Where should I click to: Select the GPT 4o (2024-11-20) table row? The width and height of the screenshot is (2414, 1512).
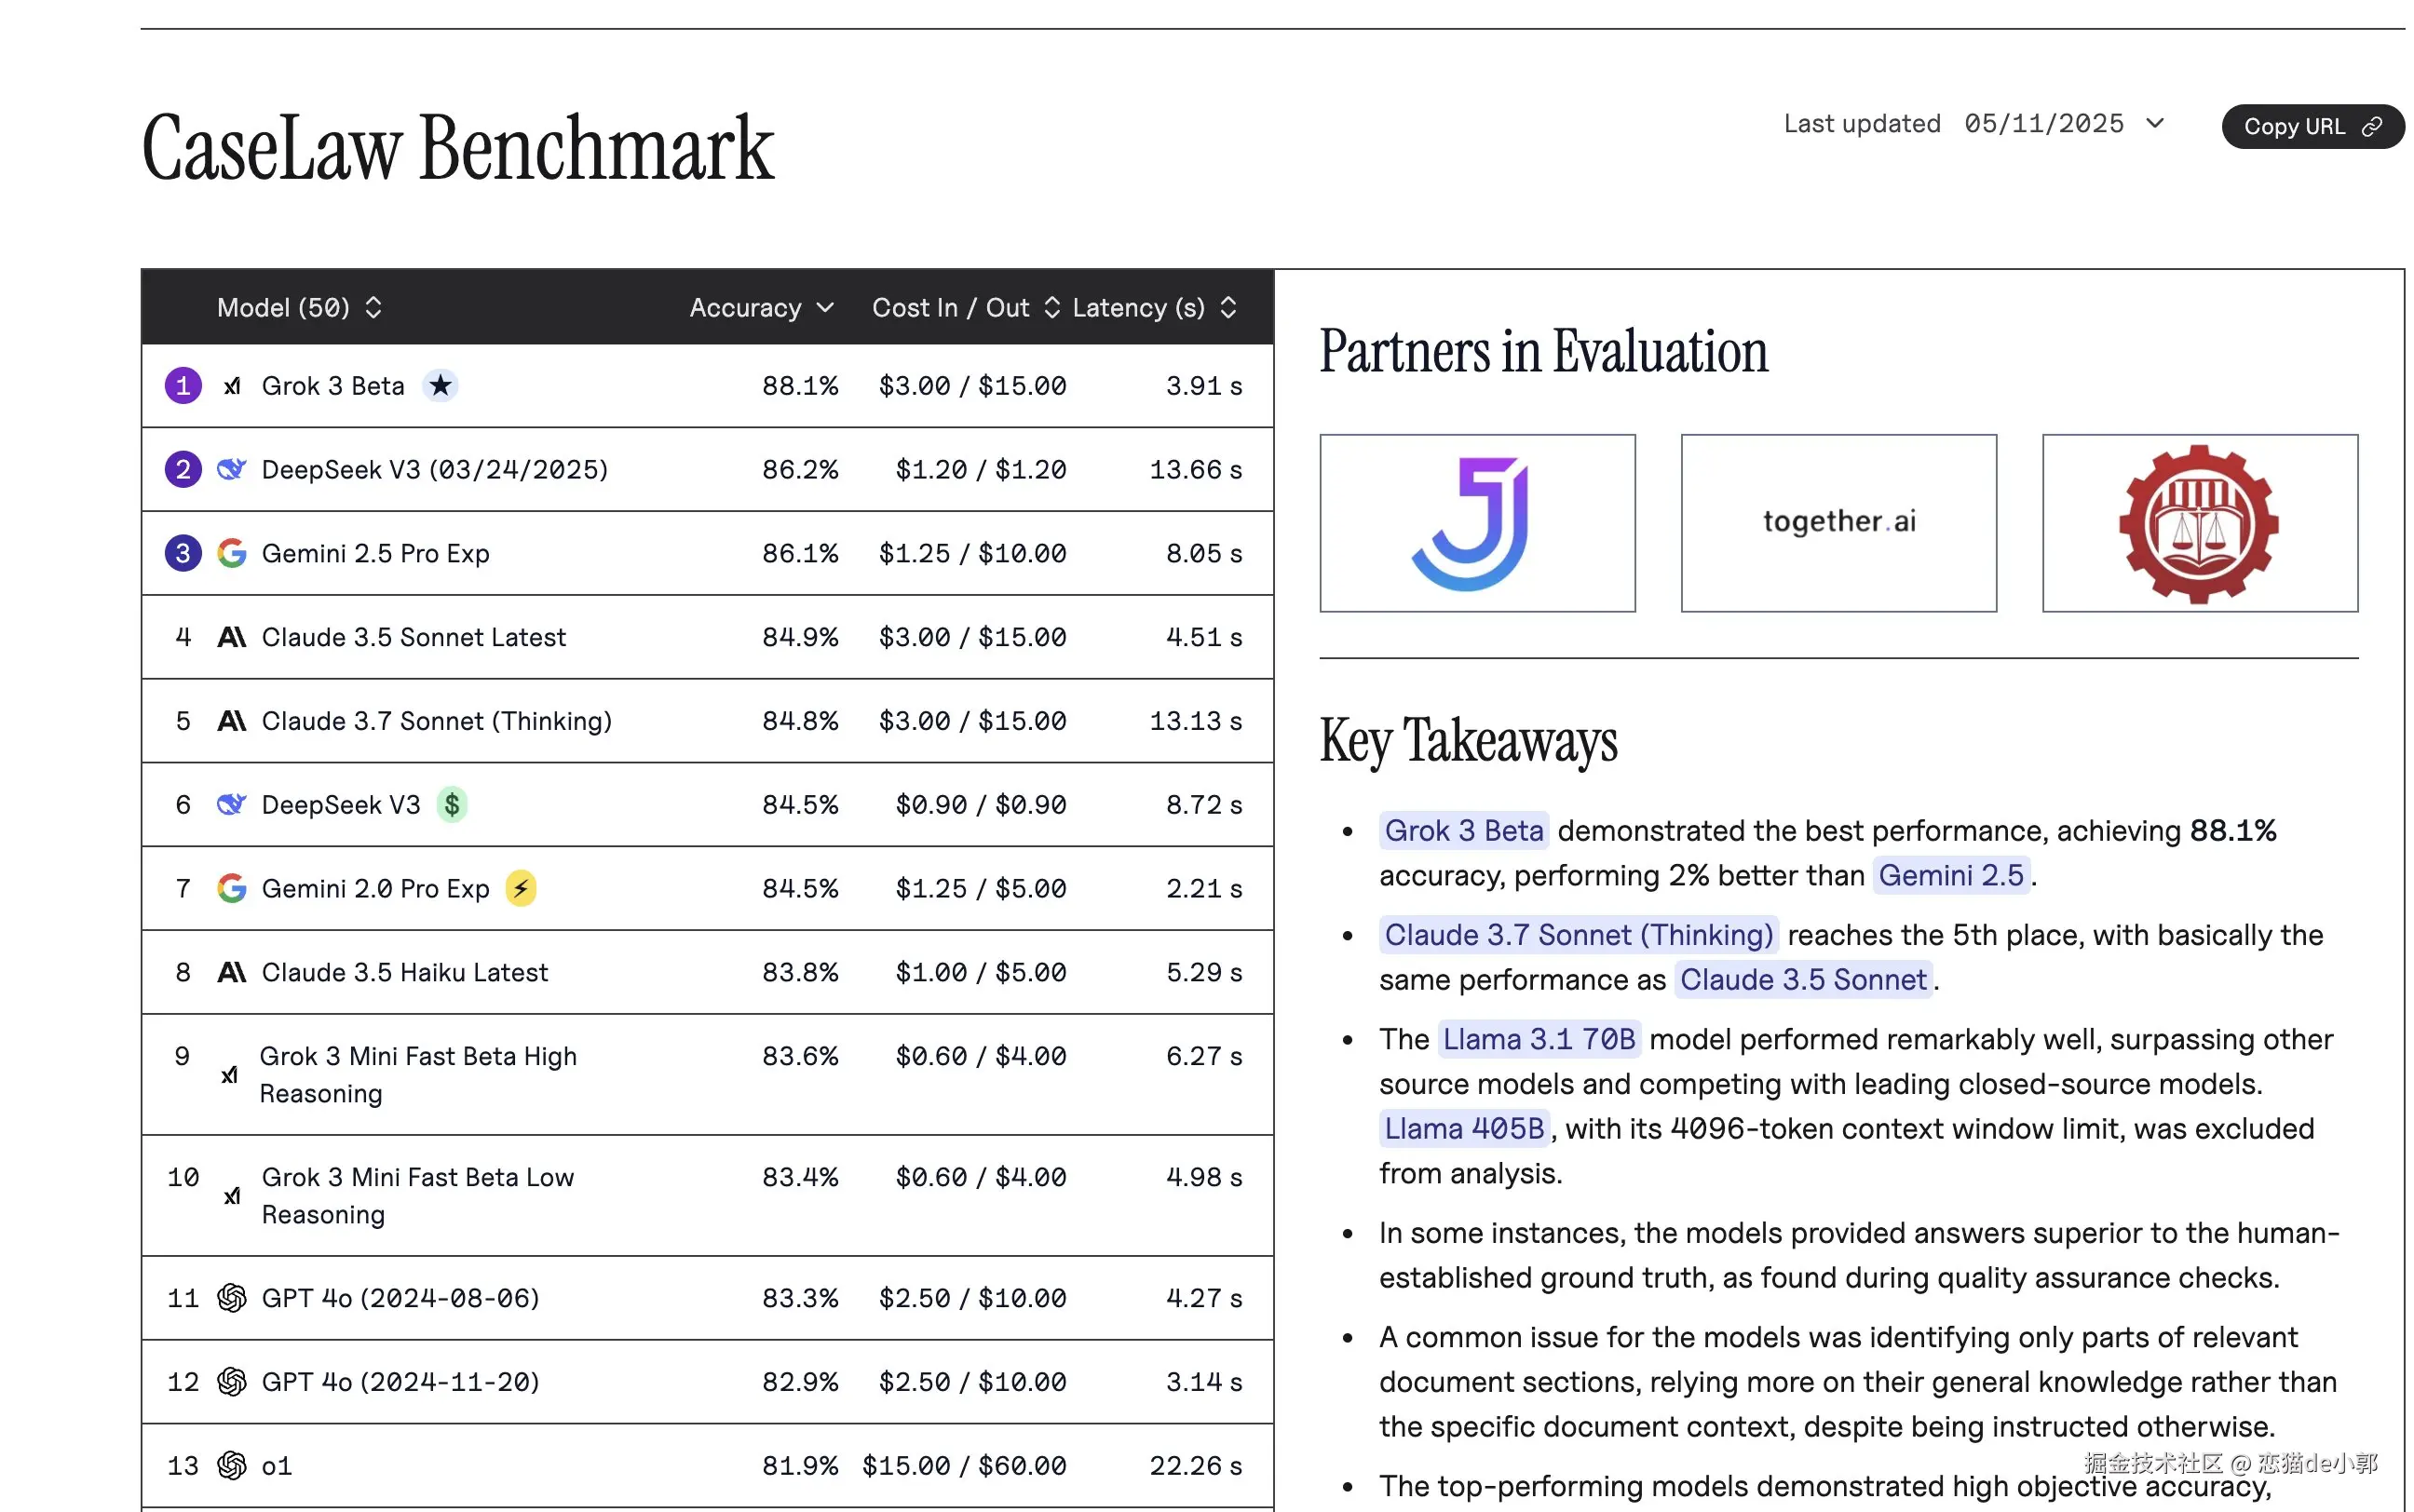707,1382
